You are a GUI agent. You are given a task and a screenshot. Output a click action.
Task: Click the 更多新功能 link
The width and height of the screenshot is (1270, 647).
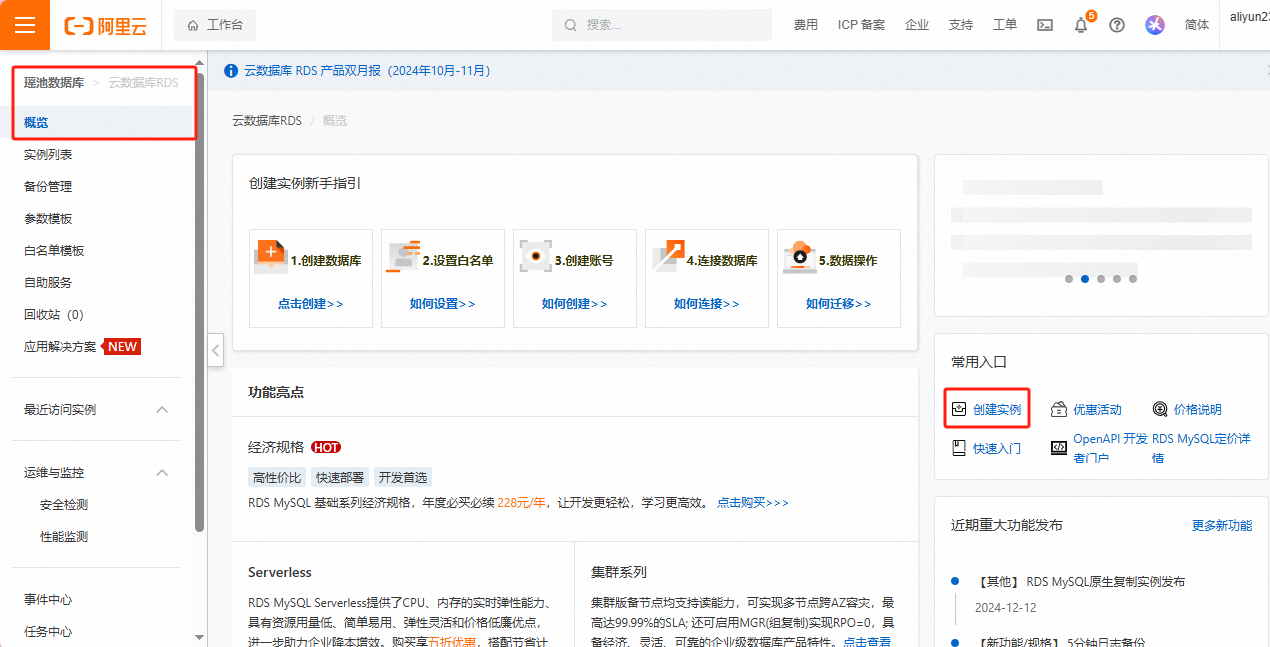tap(1222, 525)
